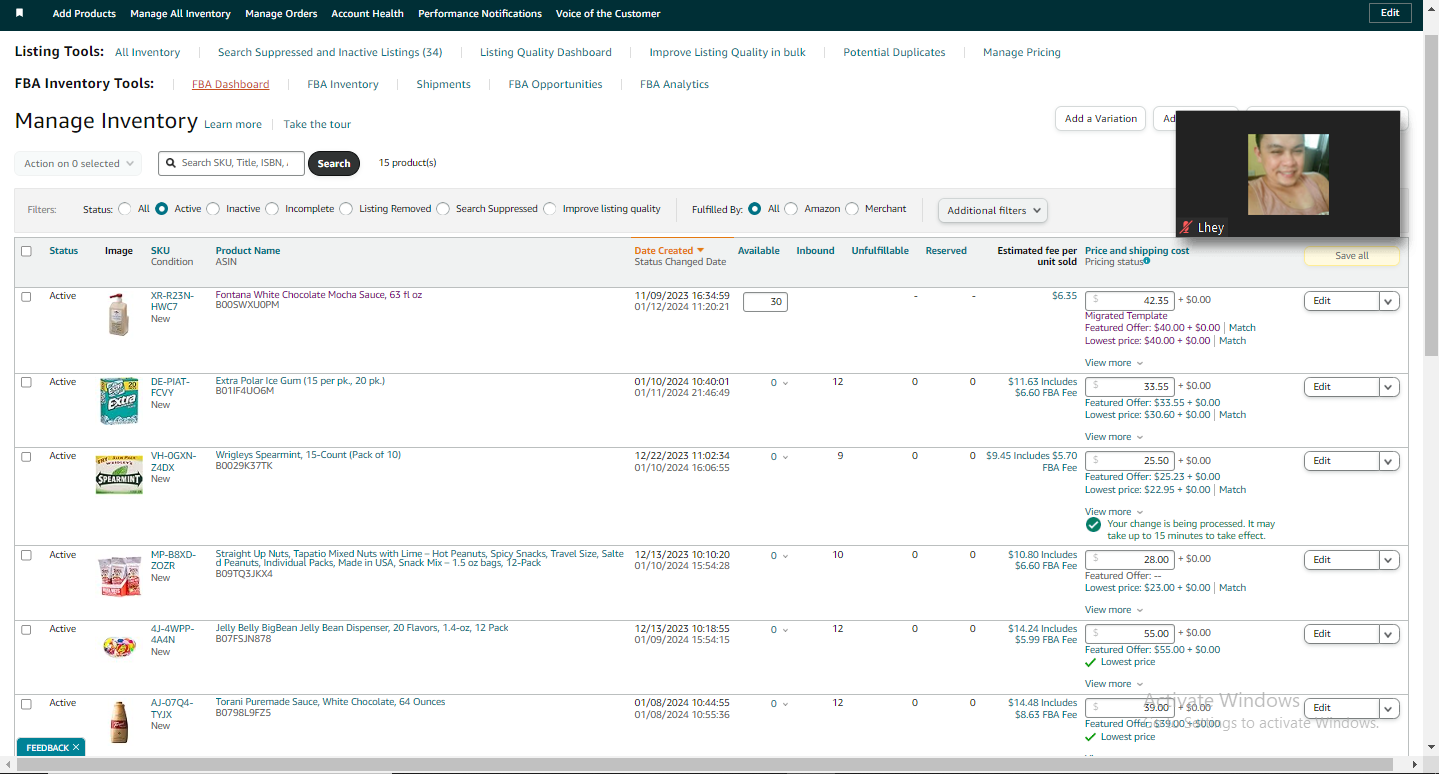Click the muted microphone icon beside Lhey
1439x774 pixels.
1186,228
